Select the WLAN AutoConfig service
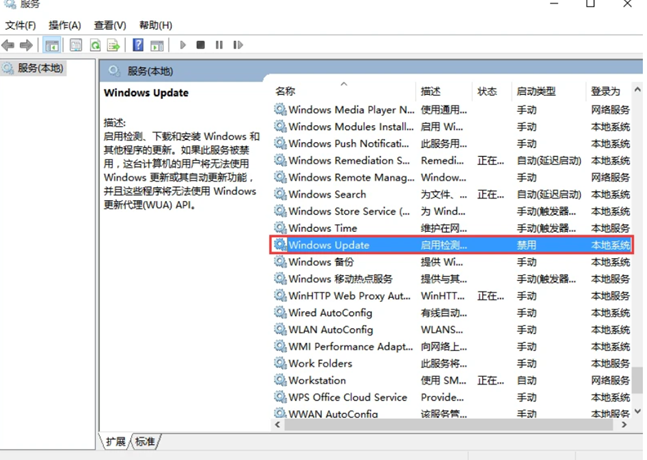This screenshot has width=647, height=460. [452, 330]
